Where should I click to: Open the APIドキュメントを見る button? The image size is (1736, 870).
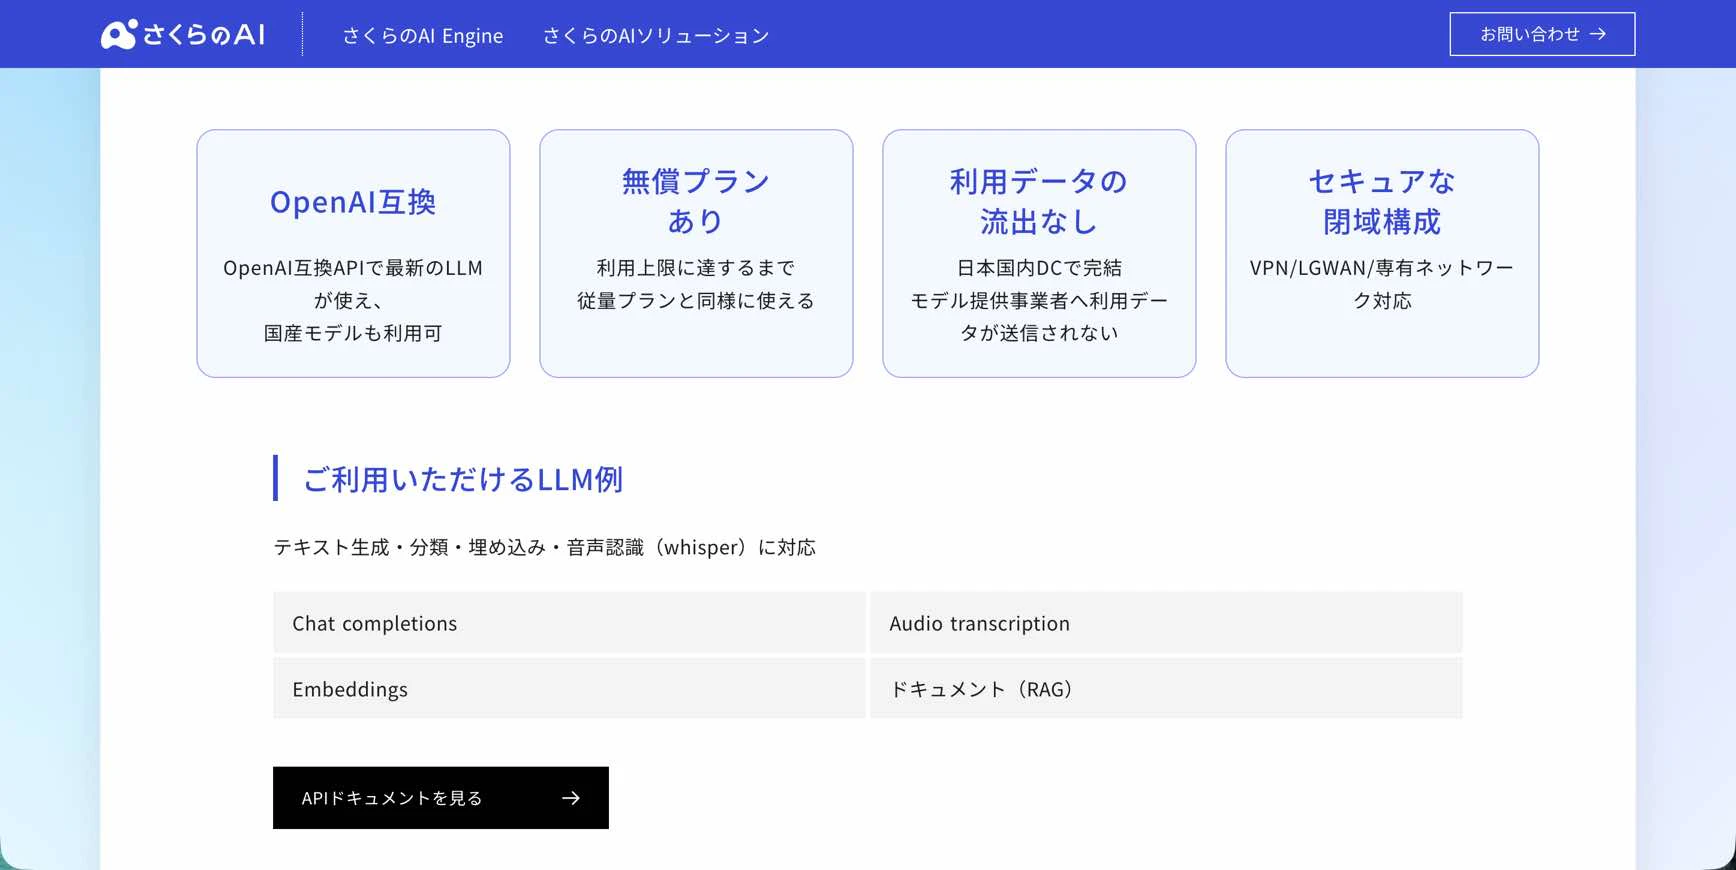click(x=441, y=798)
